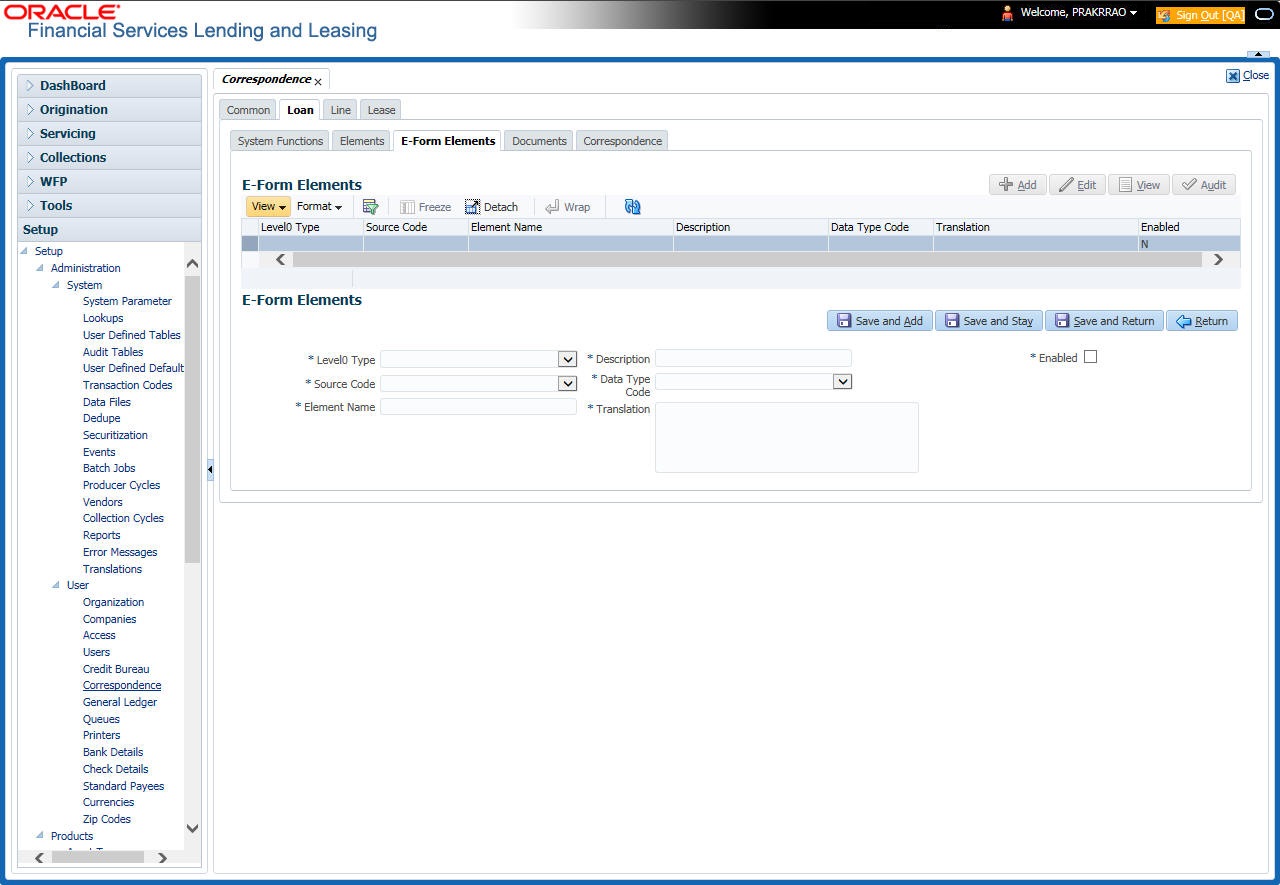Close the Correspondence tab with the x
1280x885 pixels.
(x=318, y=81)
